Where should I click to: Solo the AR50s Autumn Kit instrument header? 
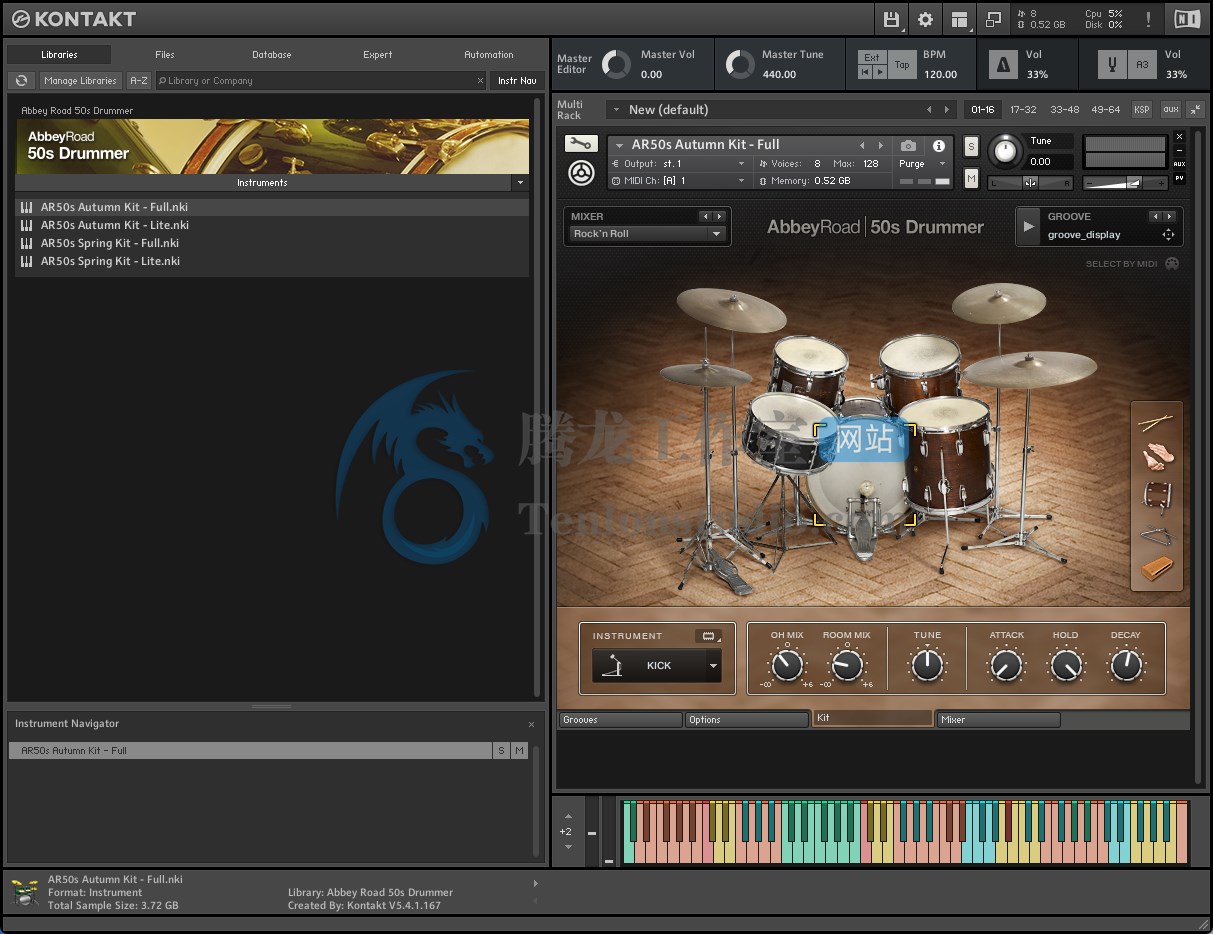point(970,147)
